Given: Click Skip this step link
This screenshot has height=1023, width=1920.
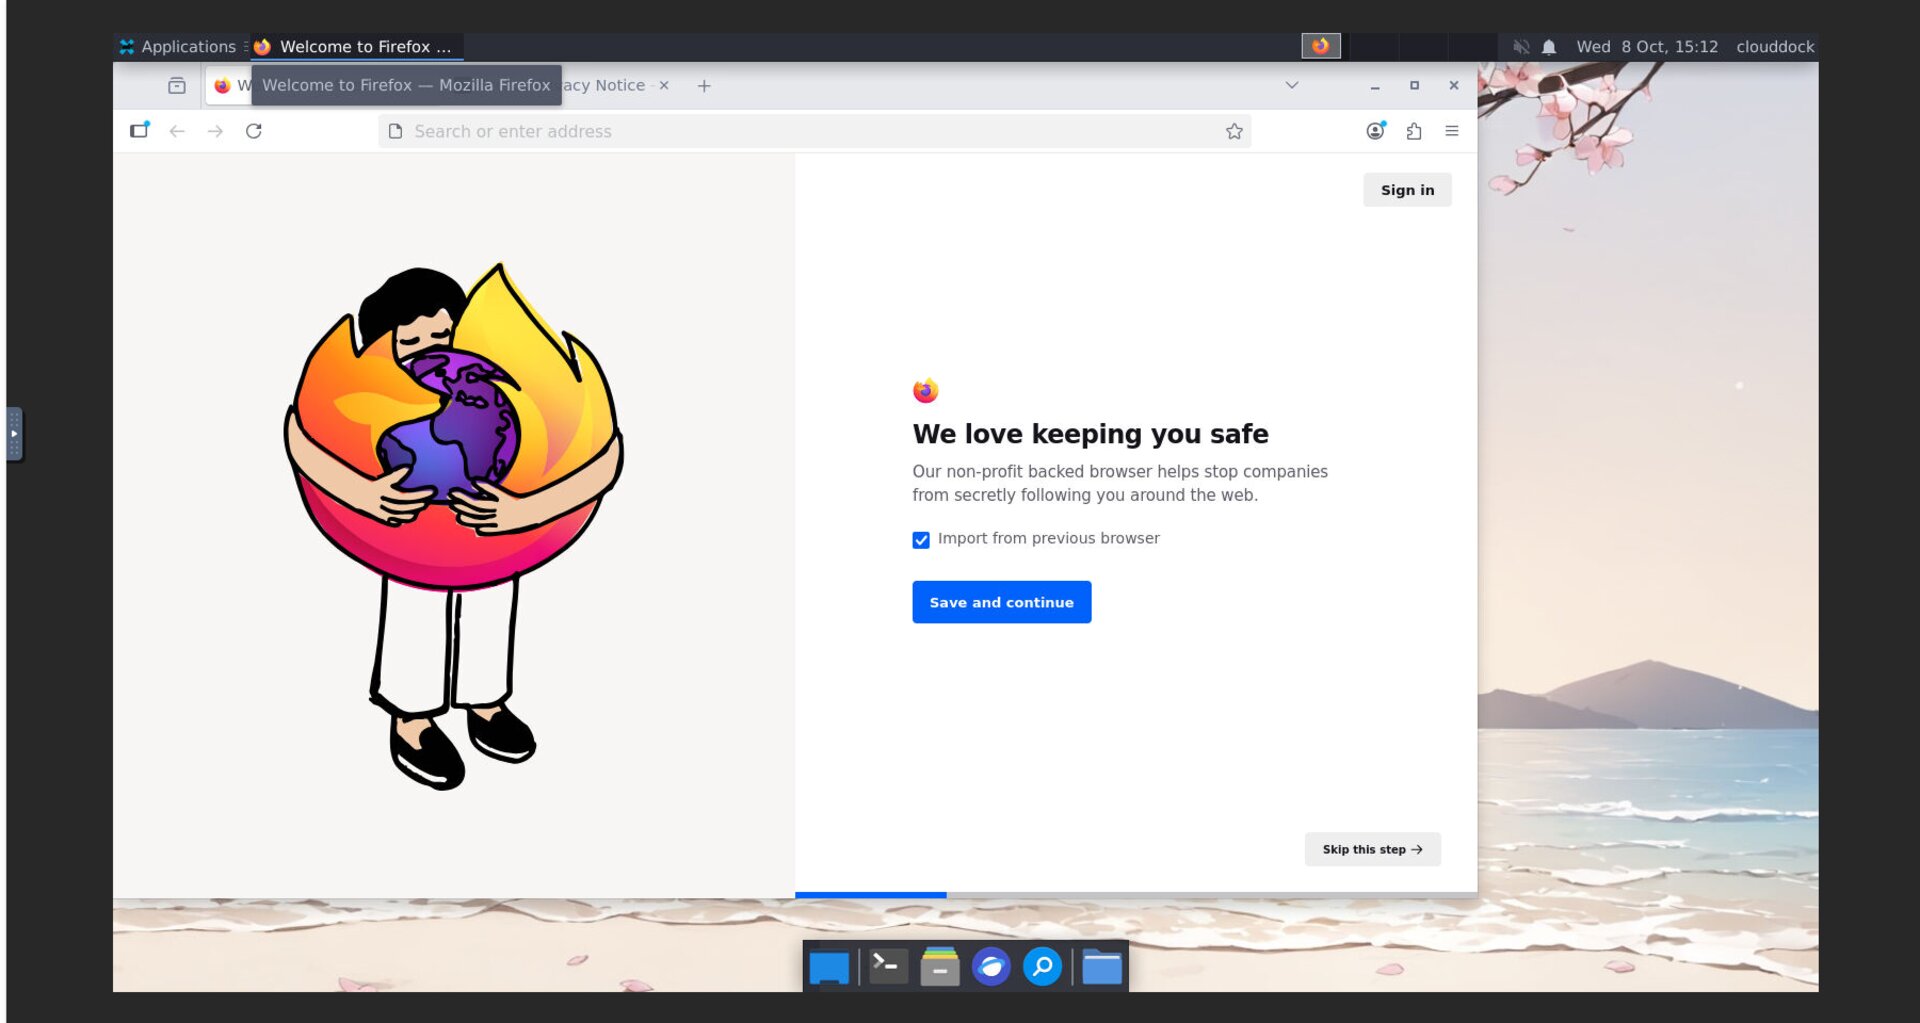Looking at the screenshot, I should click(1371, 849).
